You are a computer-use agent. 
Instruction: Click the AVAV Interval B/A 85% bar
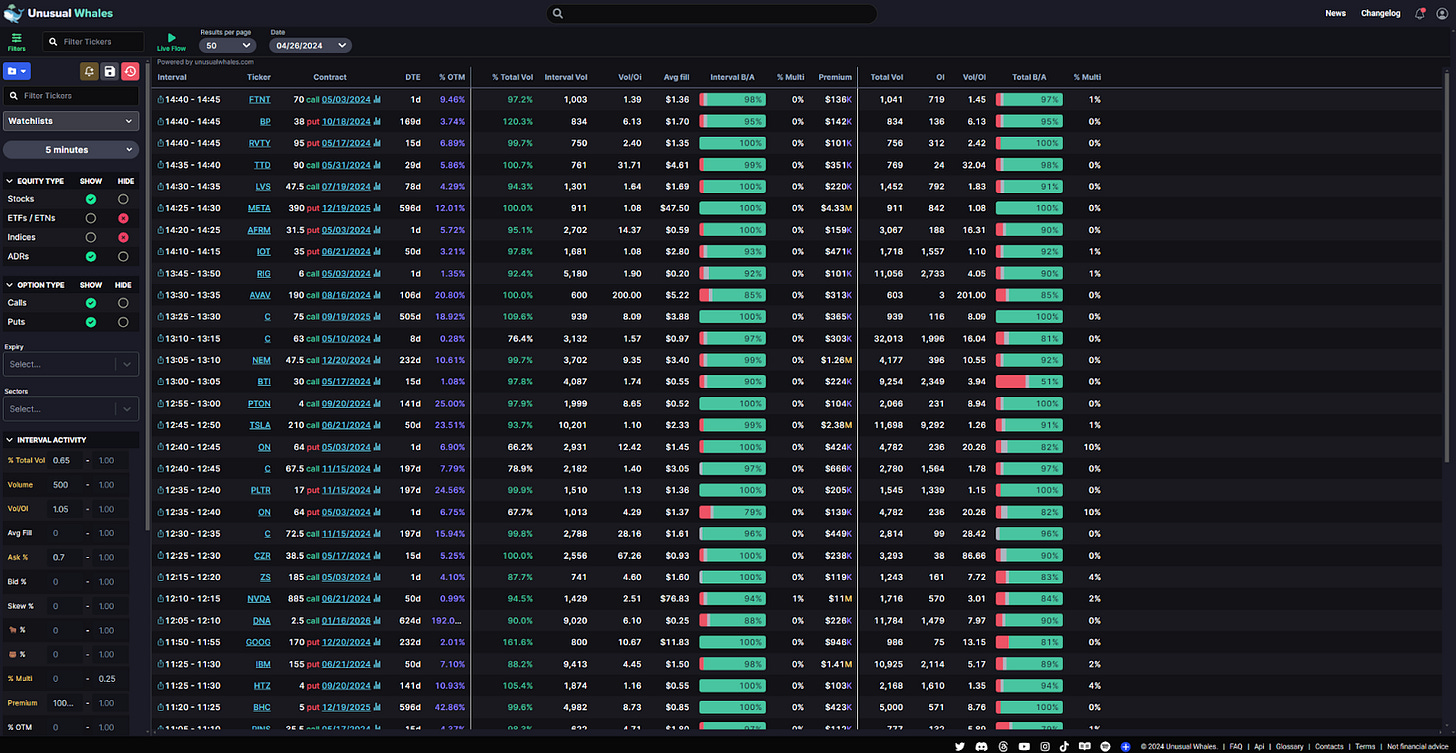coord(732,295)
